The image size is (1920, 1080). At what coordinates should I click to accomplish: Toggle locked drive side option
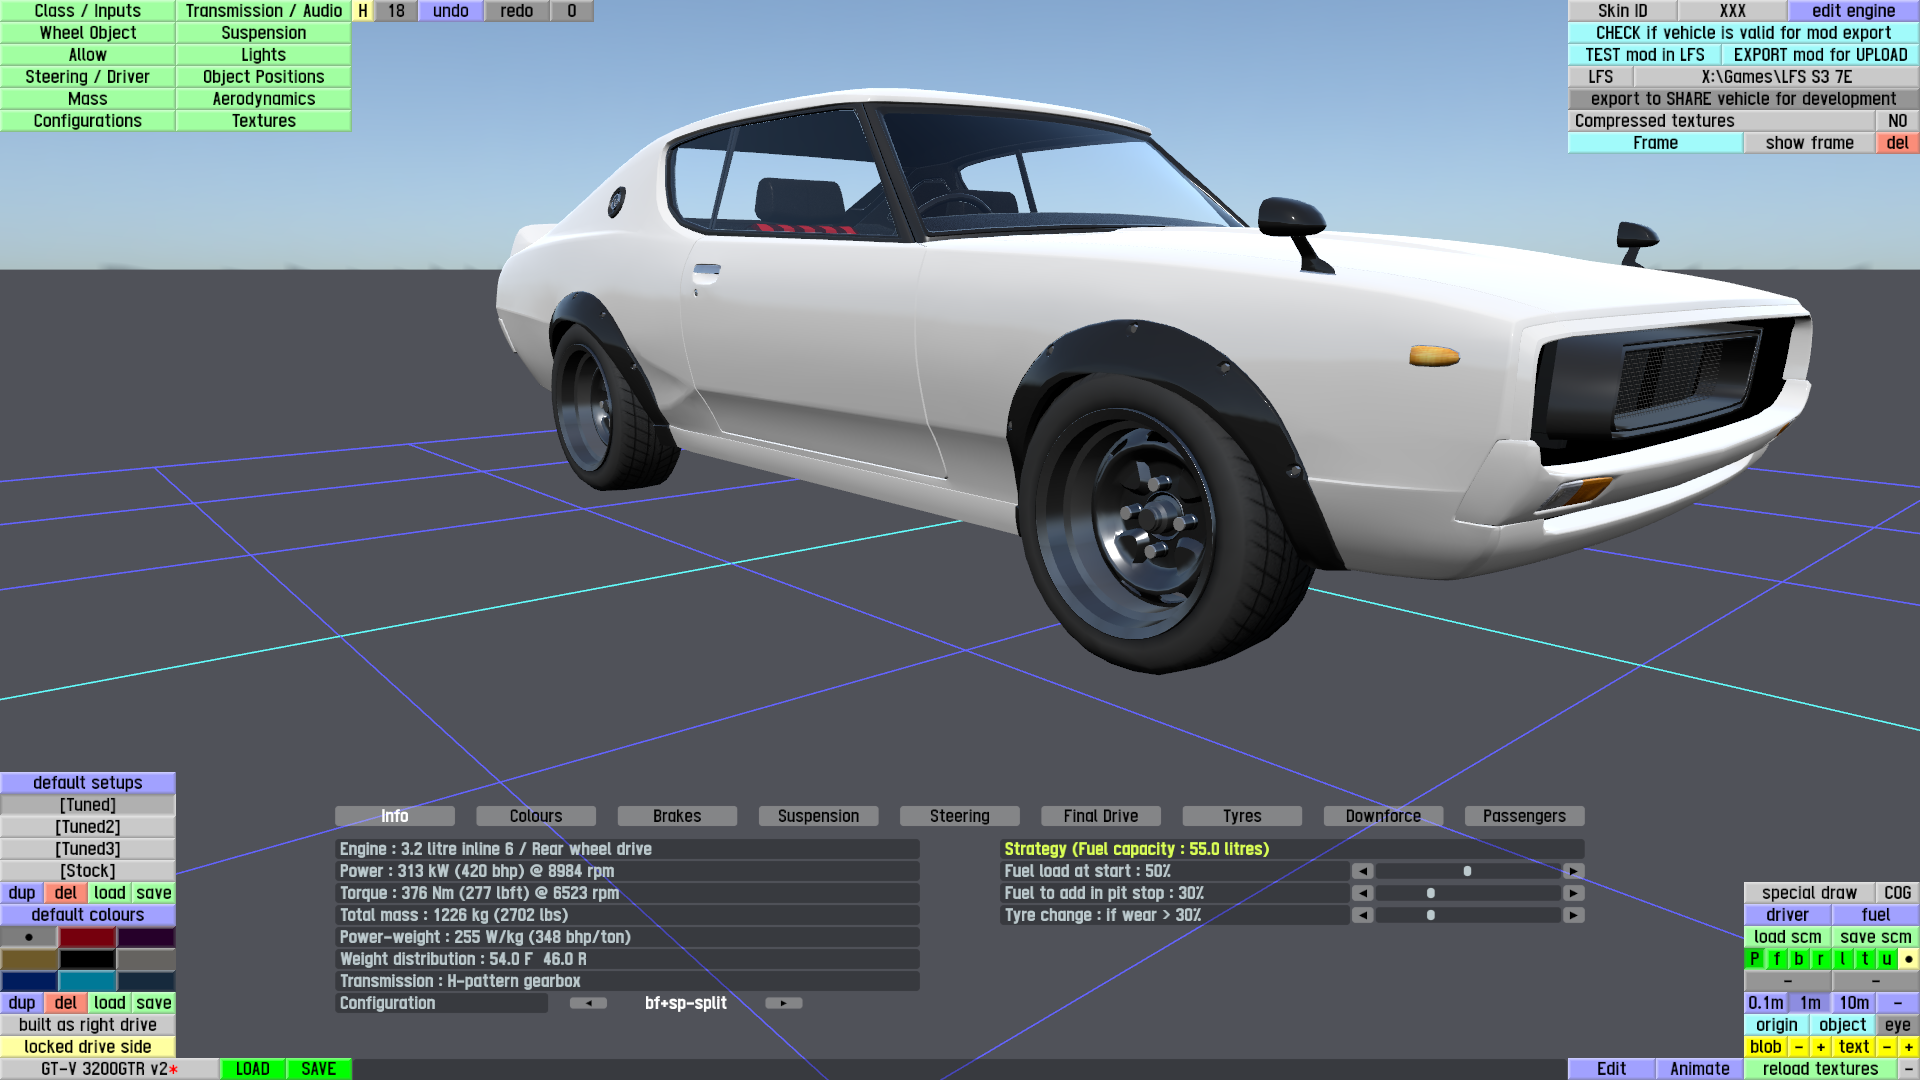(x=88, y=1047)
